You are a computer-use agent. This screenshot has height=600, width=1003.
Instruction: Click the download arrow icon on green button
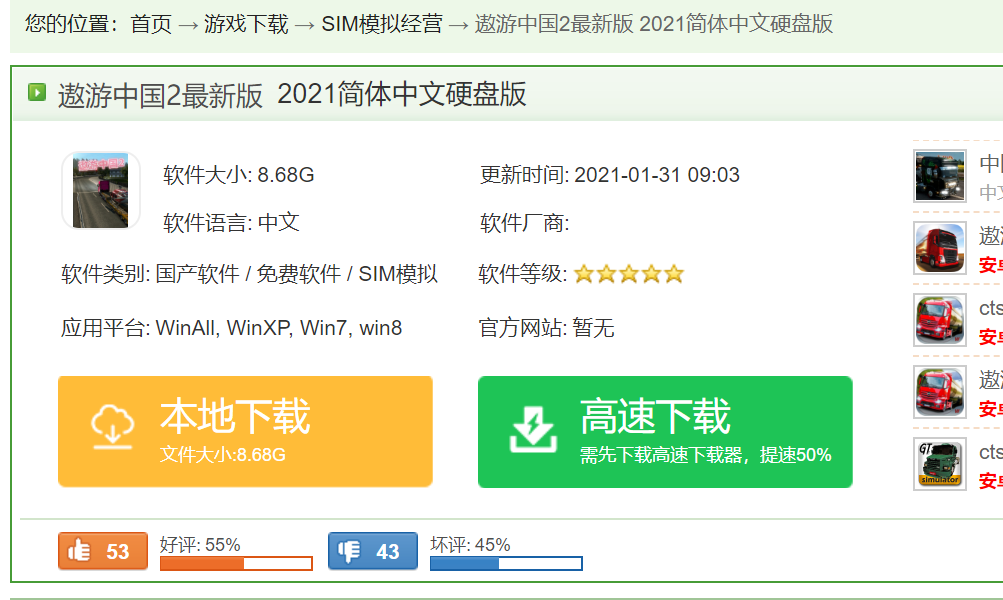coord(532,430)
